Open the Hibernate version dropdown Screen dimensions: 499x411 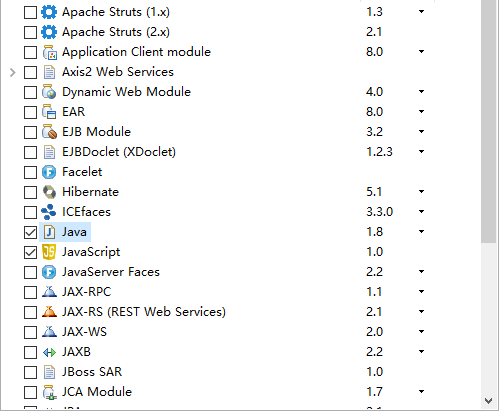click(421, 192)
